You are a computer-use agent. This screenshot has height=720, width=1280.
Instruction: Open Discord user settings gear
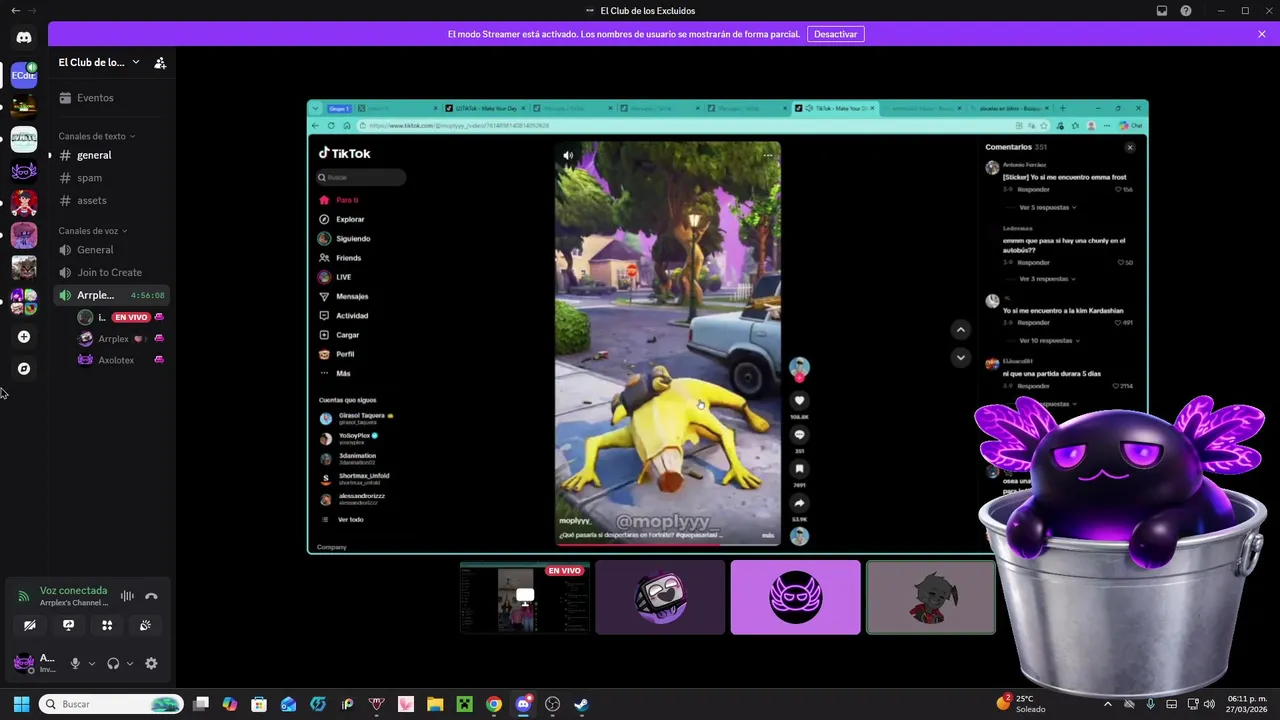151,663
